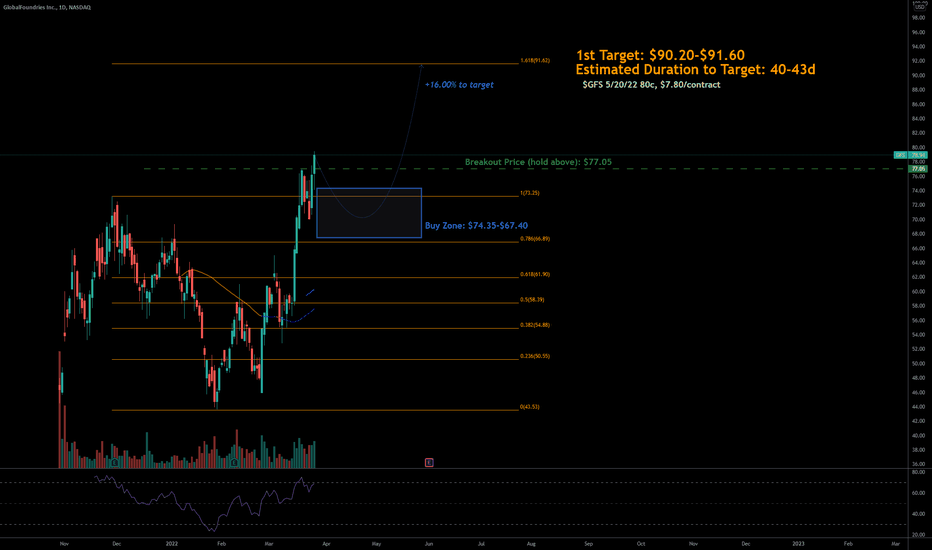Click the red upcoming earnings E marker
The image size is (932, 550).
tap(429, 462)
